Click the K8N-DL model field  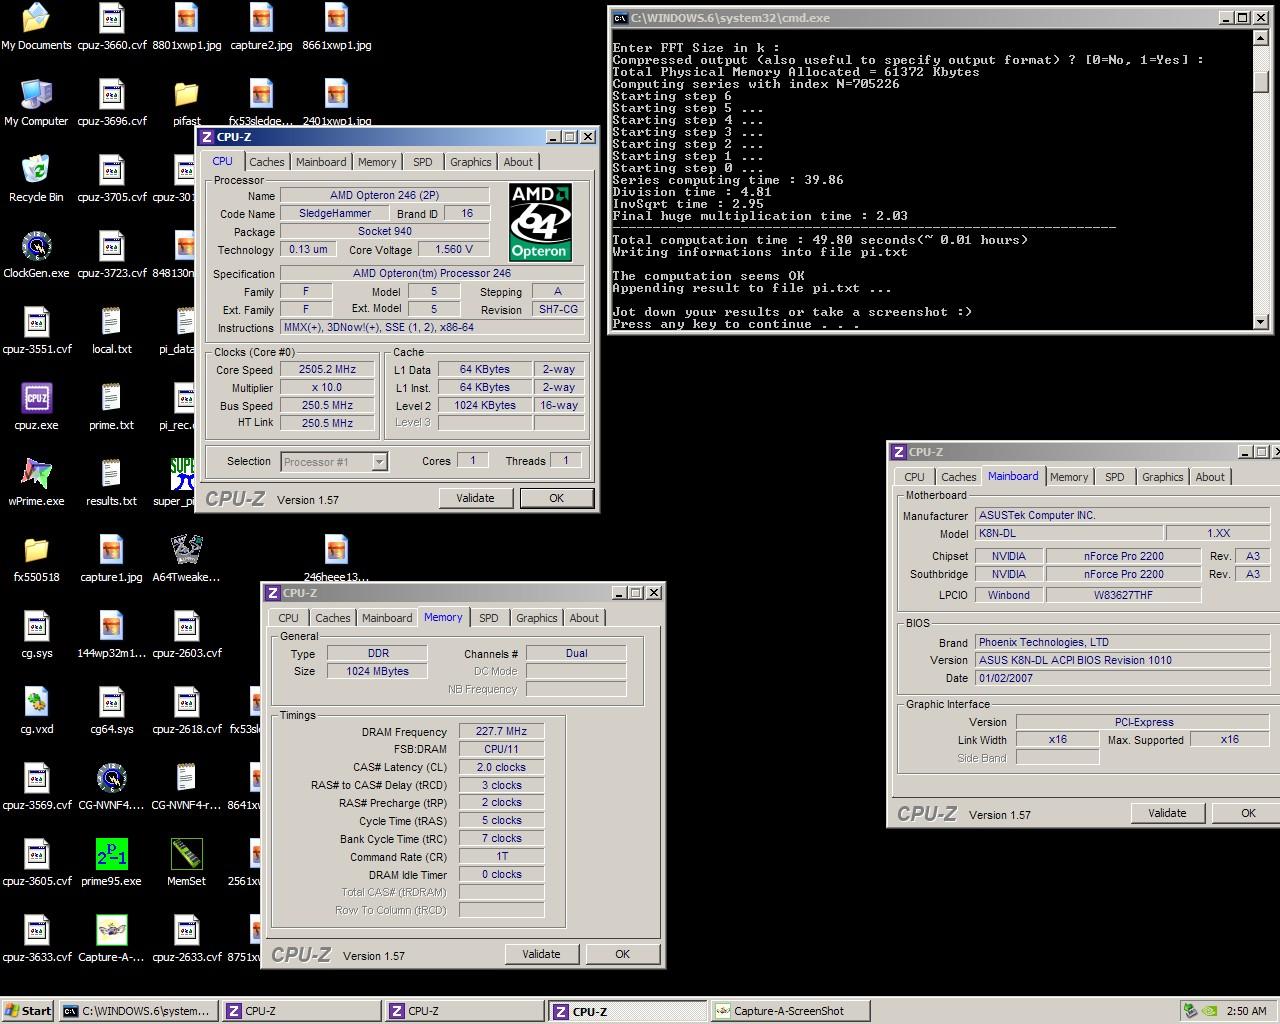click(1069, 534)
